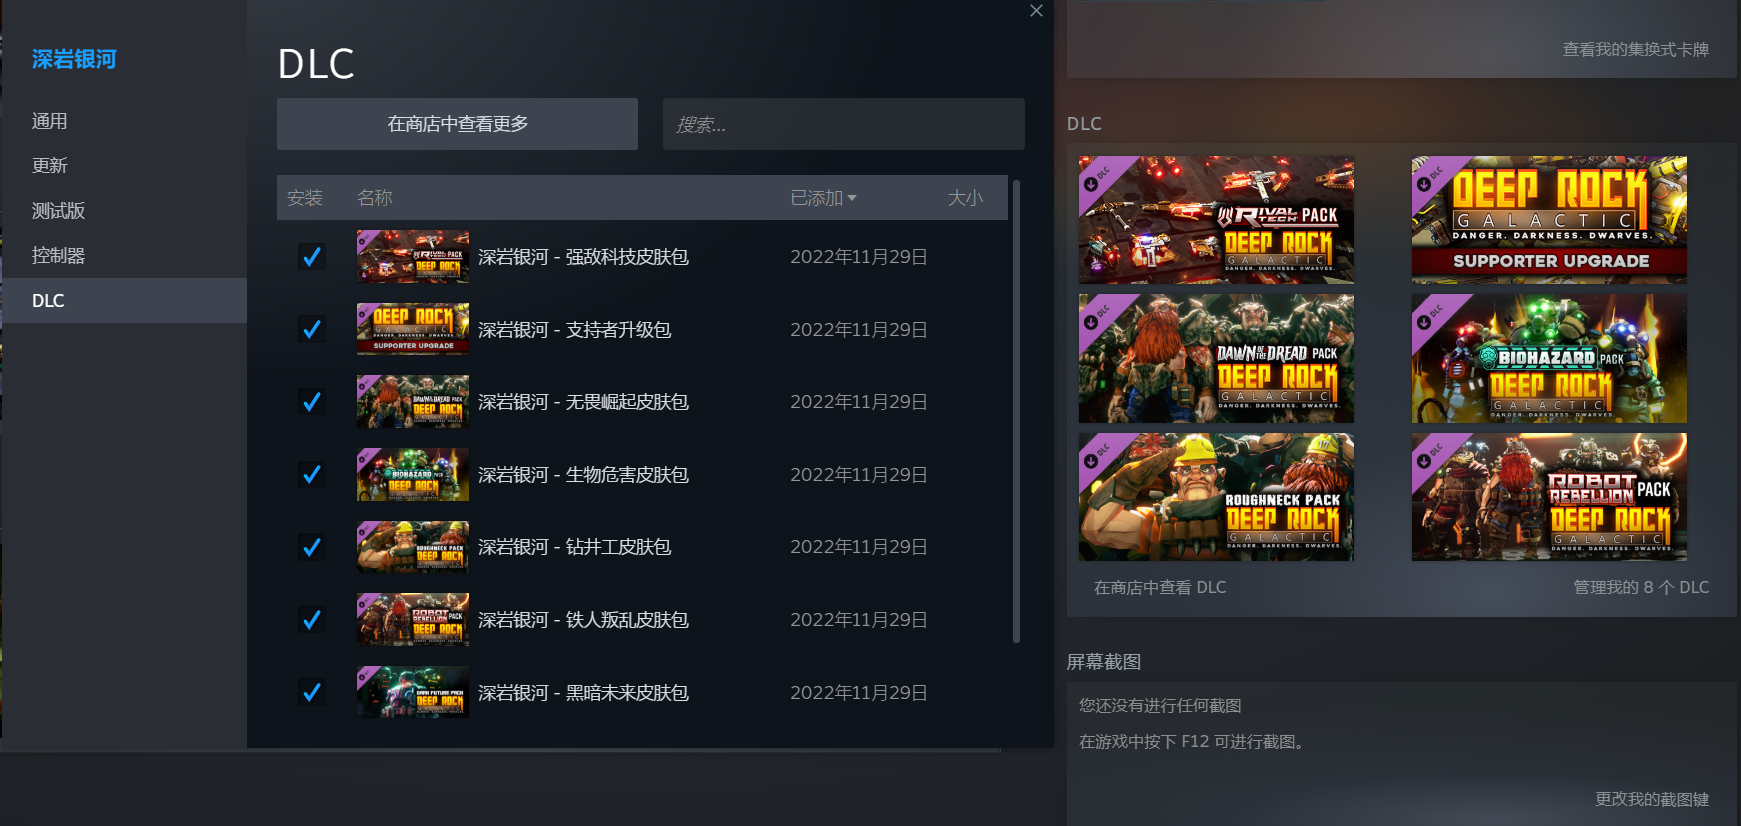Select the 深岩银河 - 钻井工皮肤包 name text
The width and height of the screenshot is (1741, 826).
tap(574, 547)
